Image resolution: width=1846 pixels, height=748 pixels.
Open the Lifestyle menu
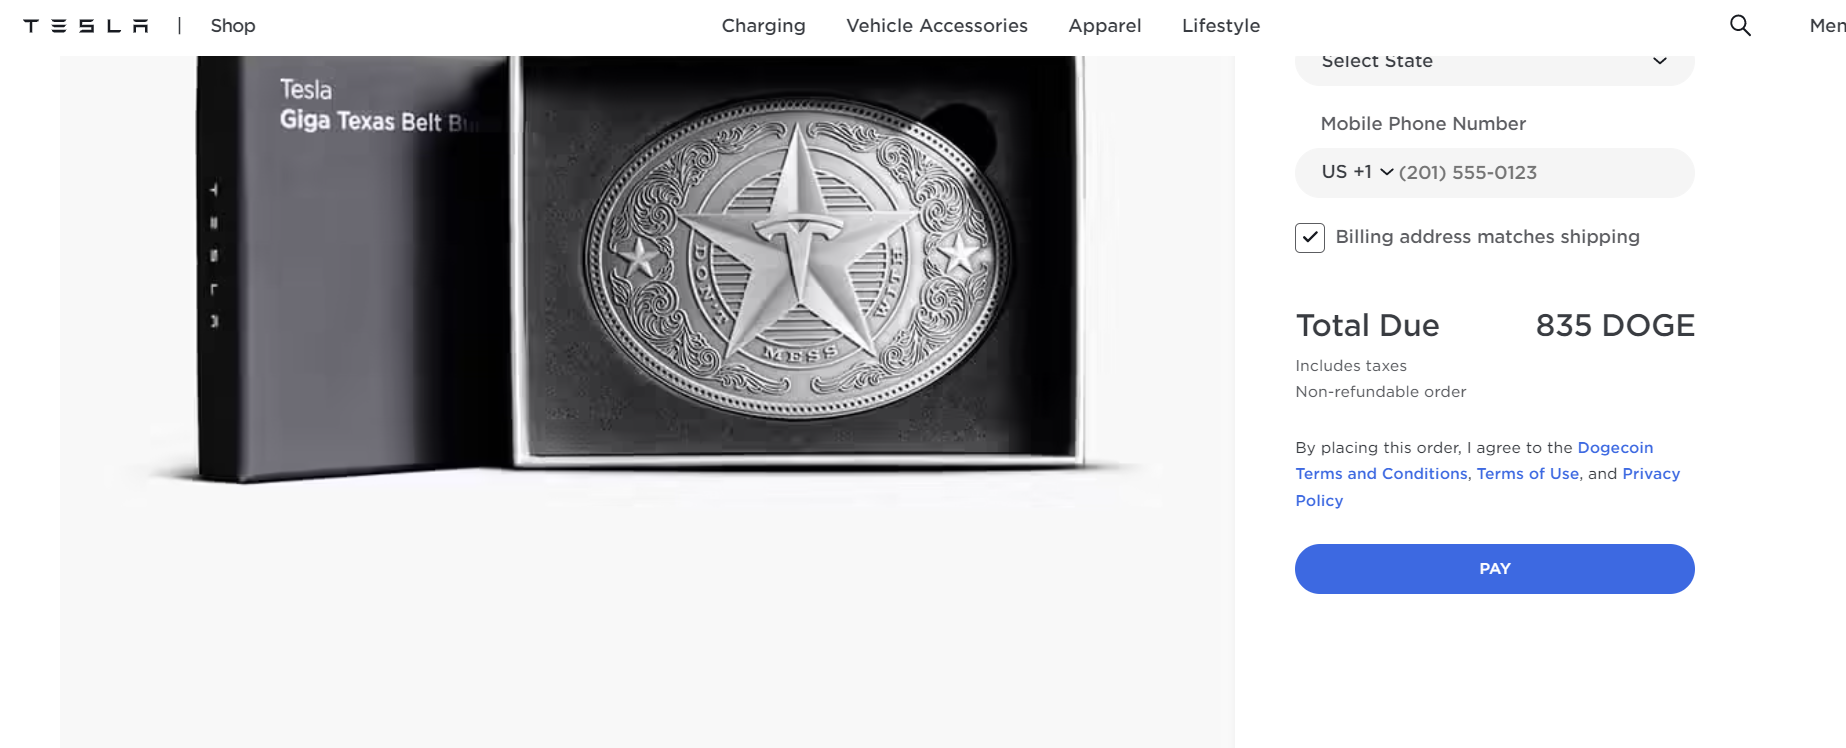click(x=1221, y=26)
